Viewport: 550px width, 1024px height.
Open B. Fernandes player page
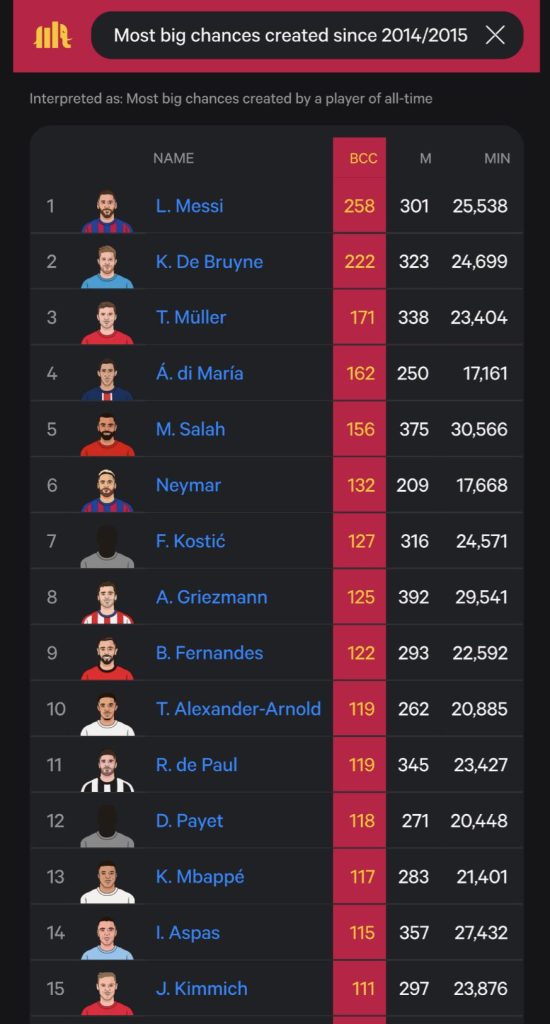tap(210, 653)
